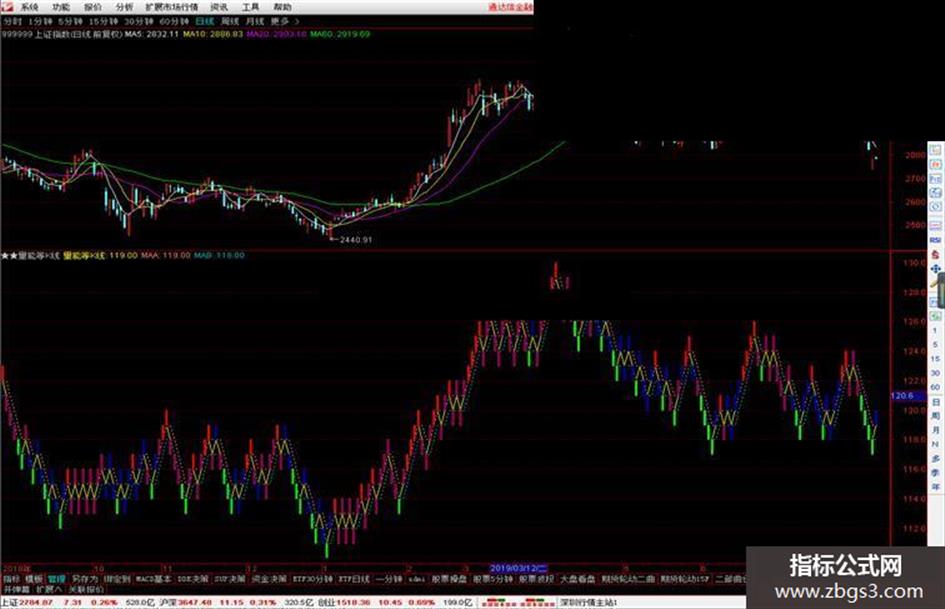Click the 通达信 app logo icon
The width and height of the screenshot is (945, 609).
tap(8, 6)
